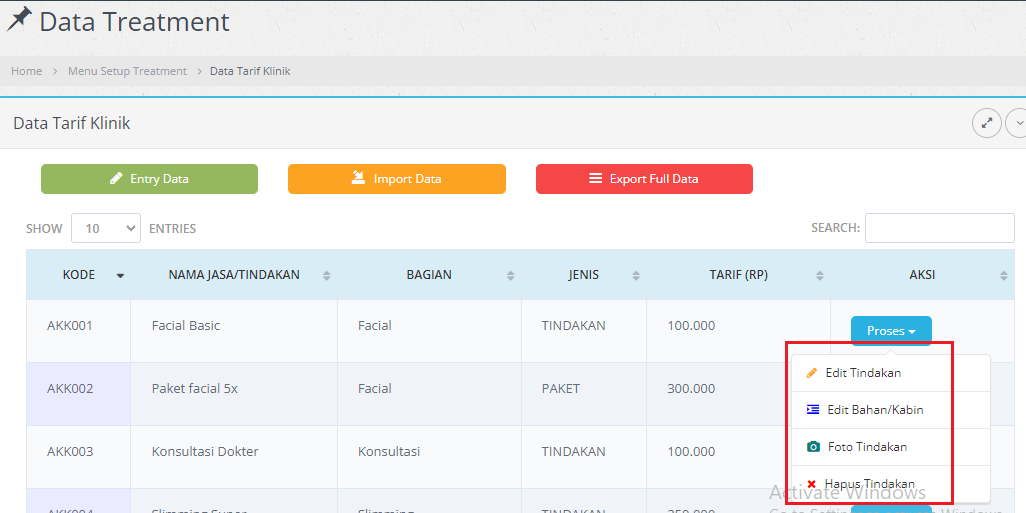Choose Edit Bahan/Kabin from menu

(x=891, y=410)
